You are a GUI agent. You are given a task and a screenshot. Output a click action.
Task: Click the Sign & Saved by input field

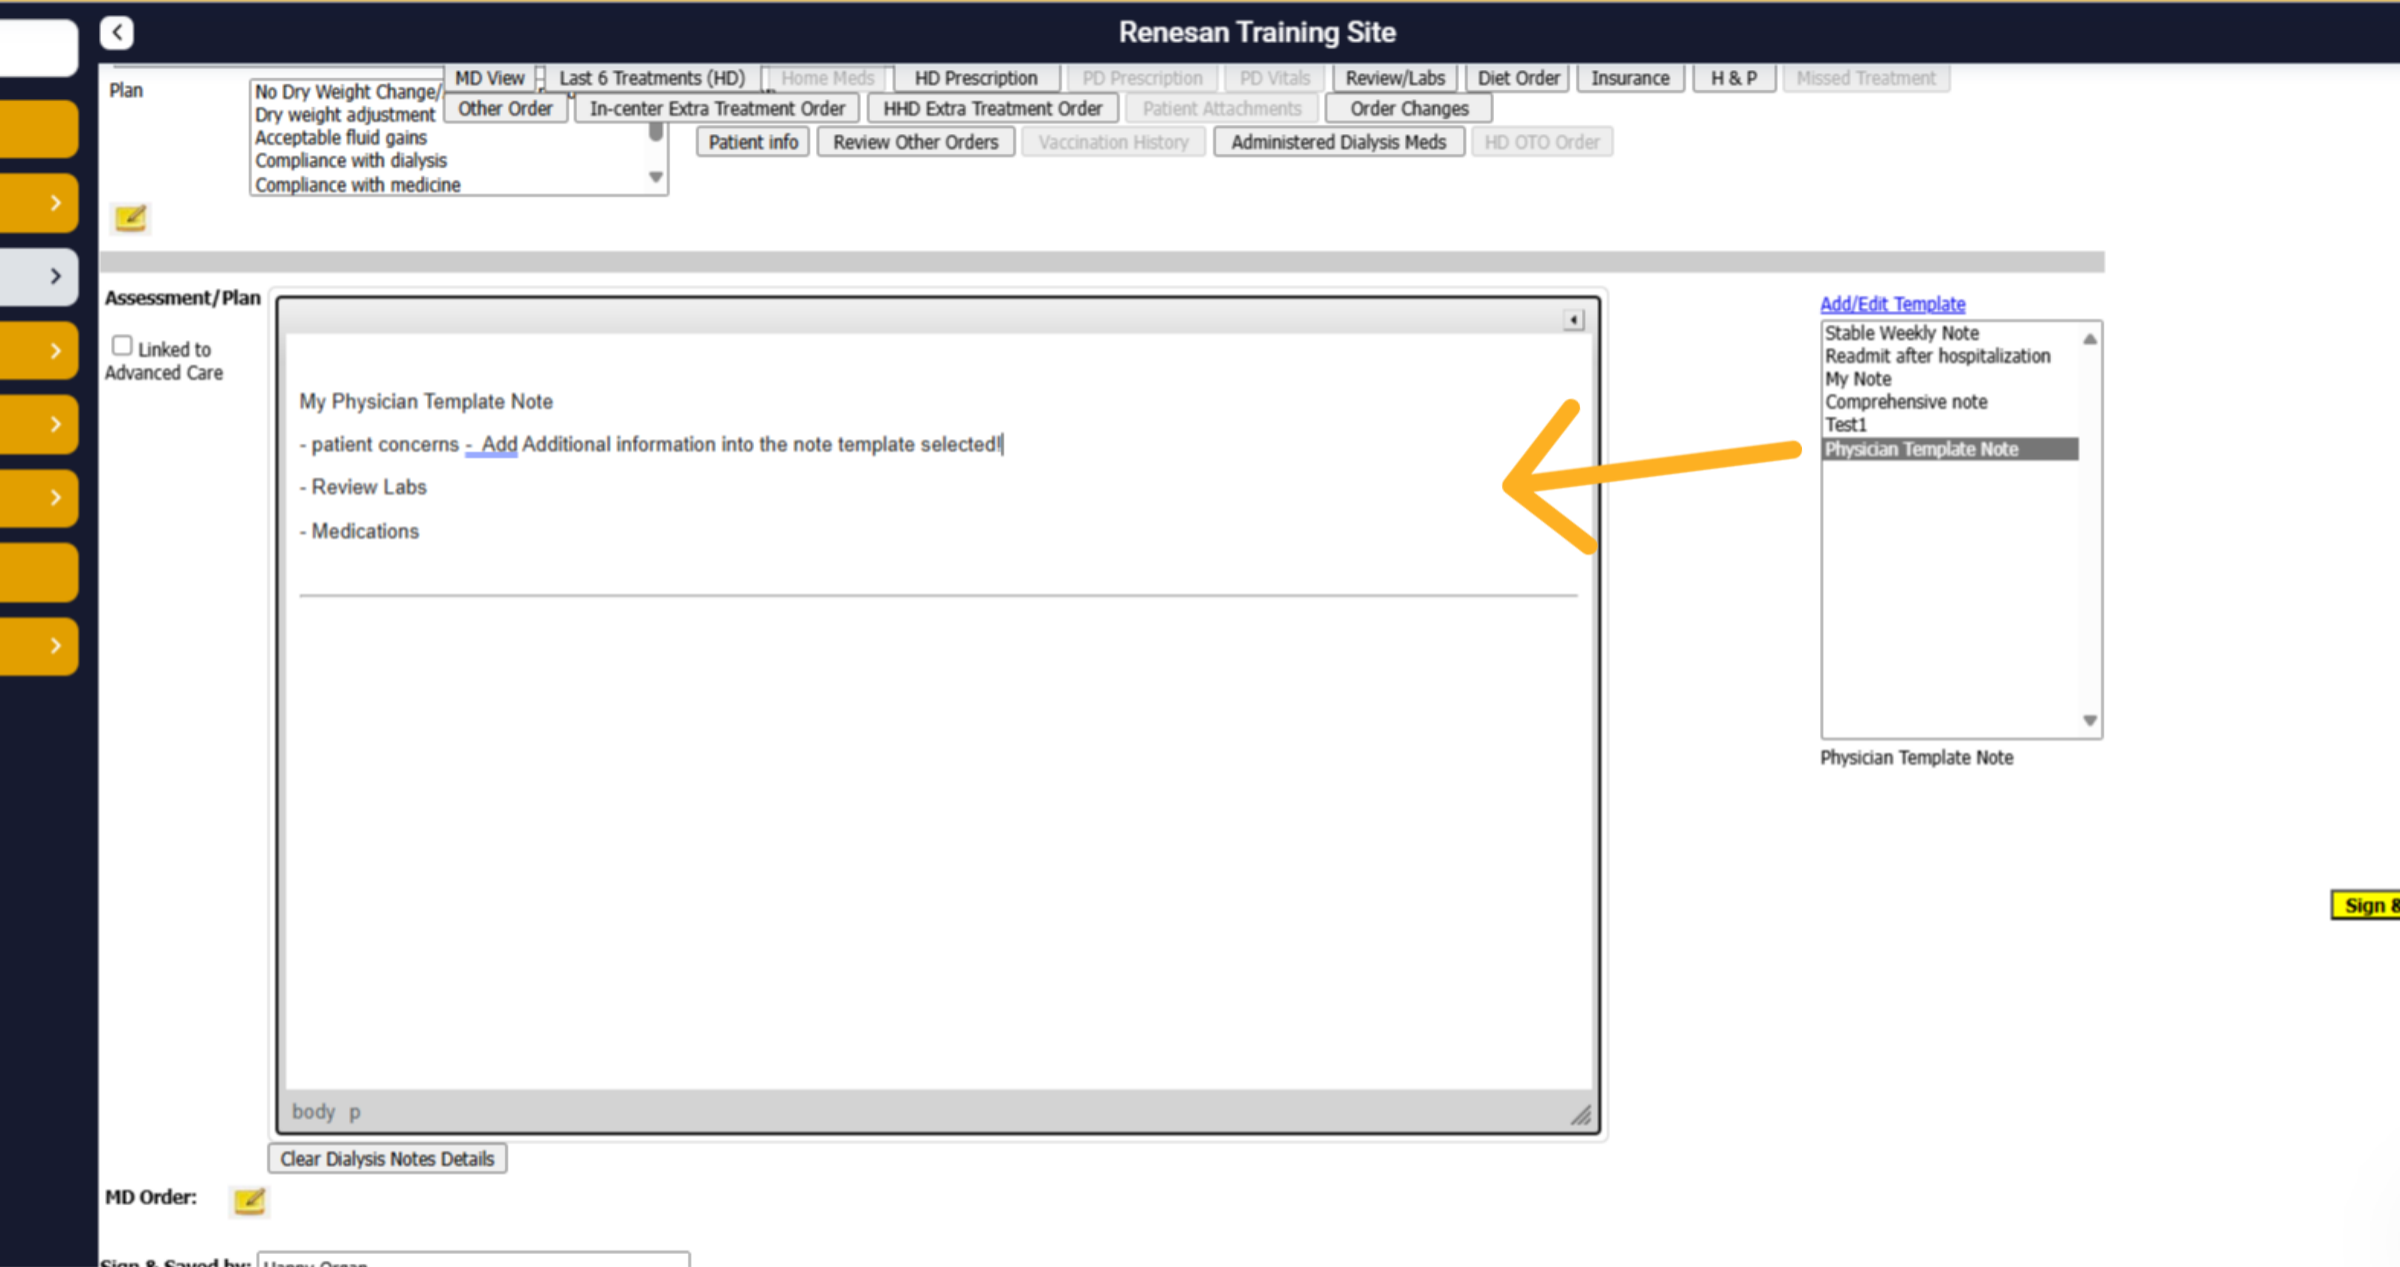click(x=473, y=1260)
